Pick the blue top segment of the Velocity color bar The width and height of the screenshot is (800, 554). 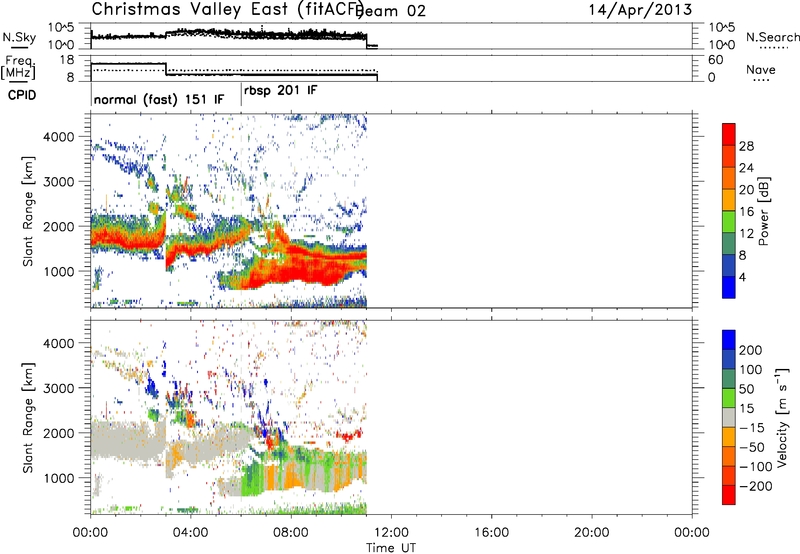coord(729,340)
